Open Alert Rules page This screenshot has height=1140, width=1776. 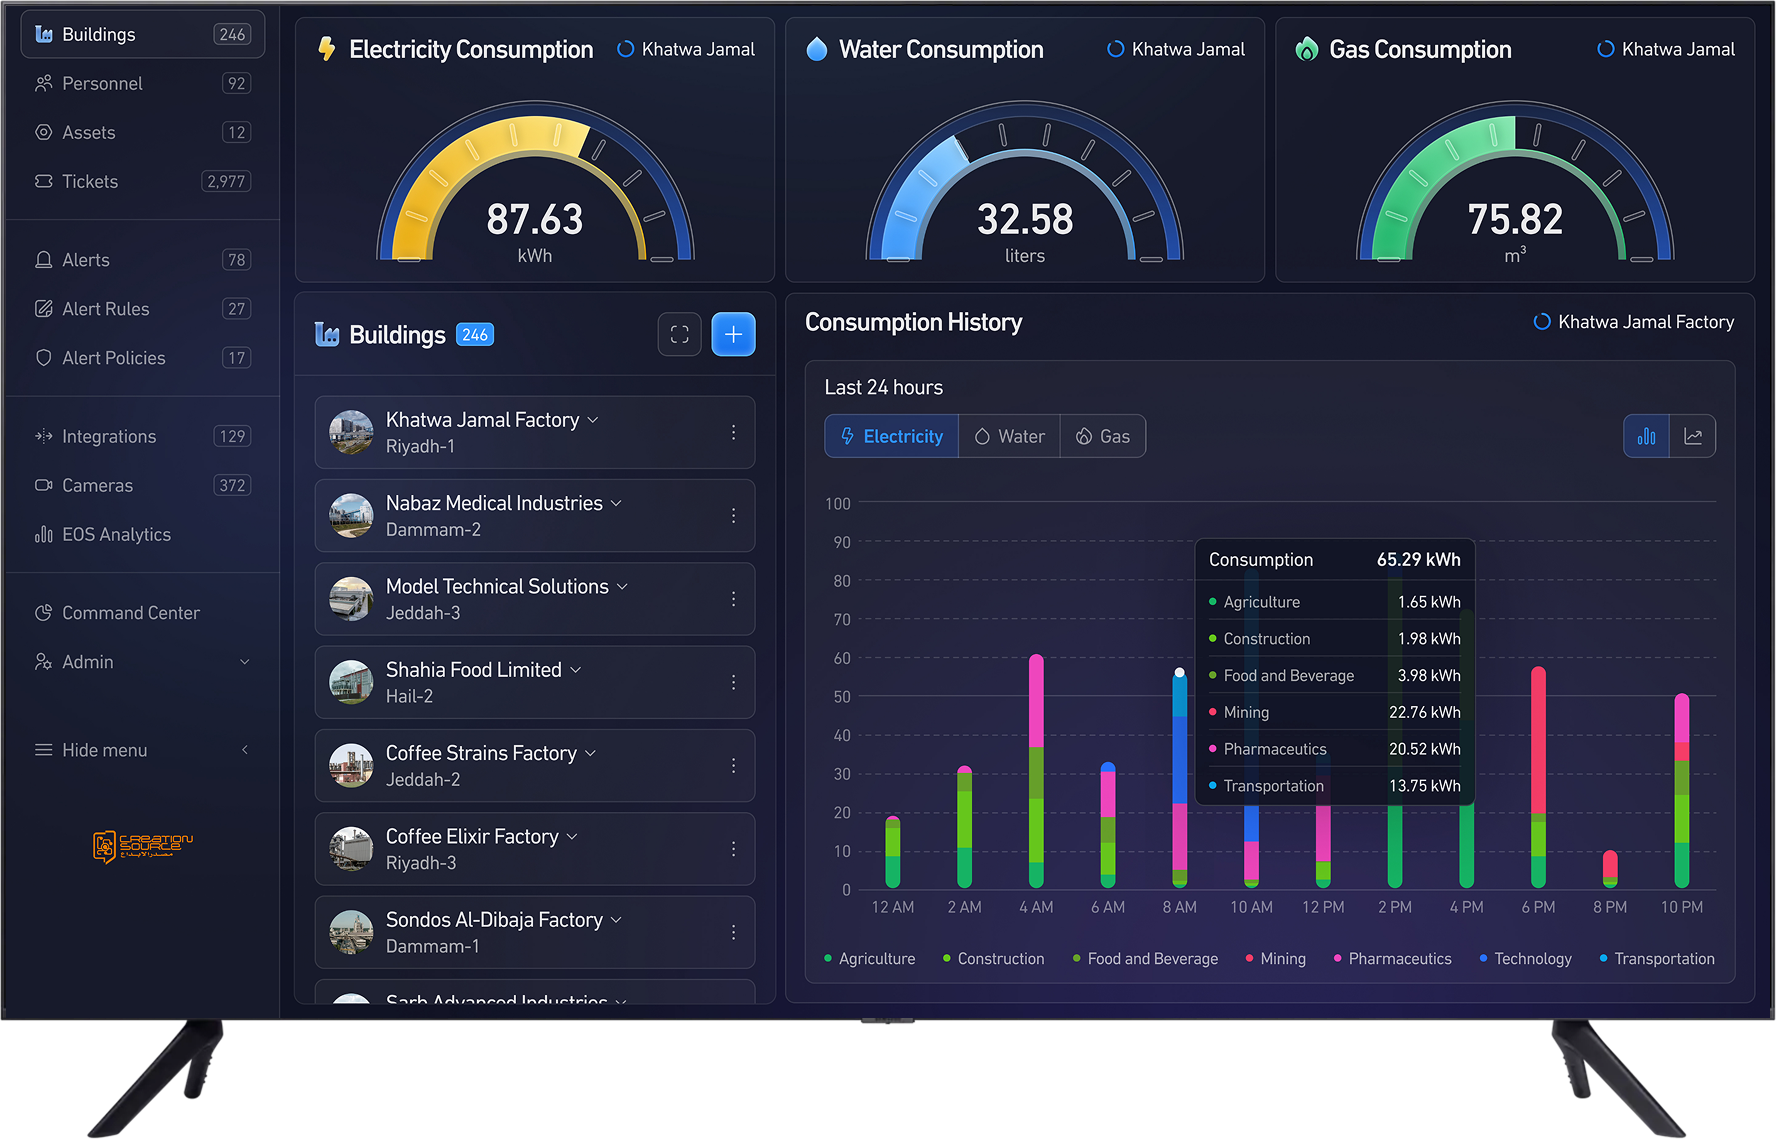[143, 309]
